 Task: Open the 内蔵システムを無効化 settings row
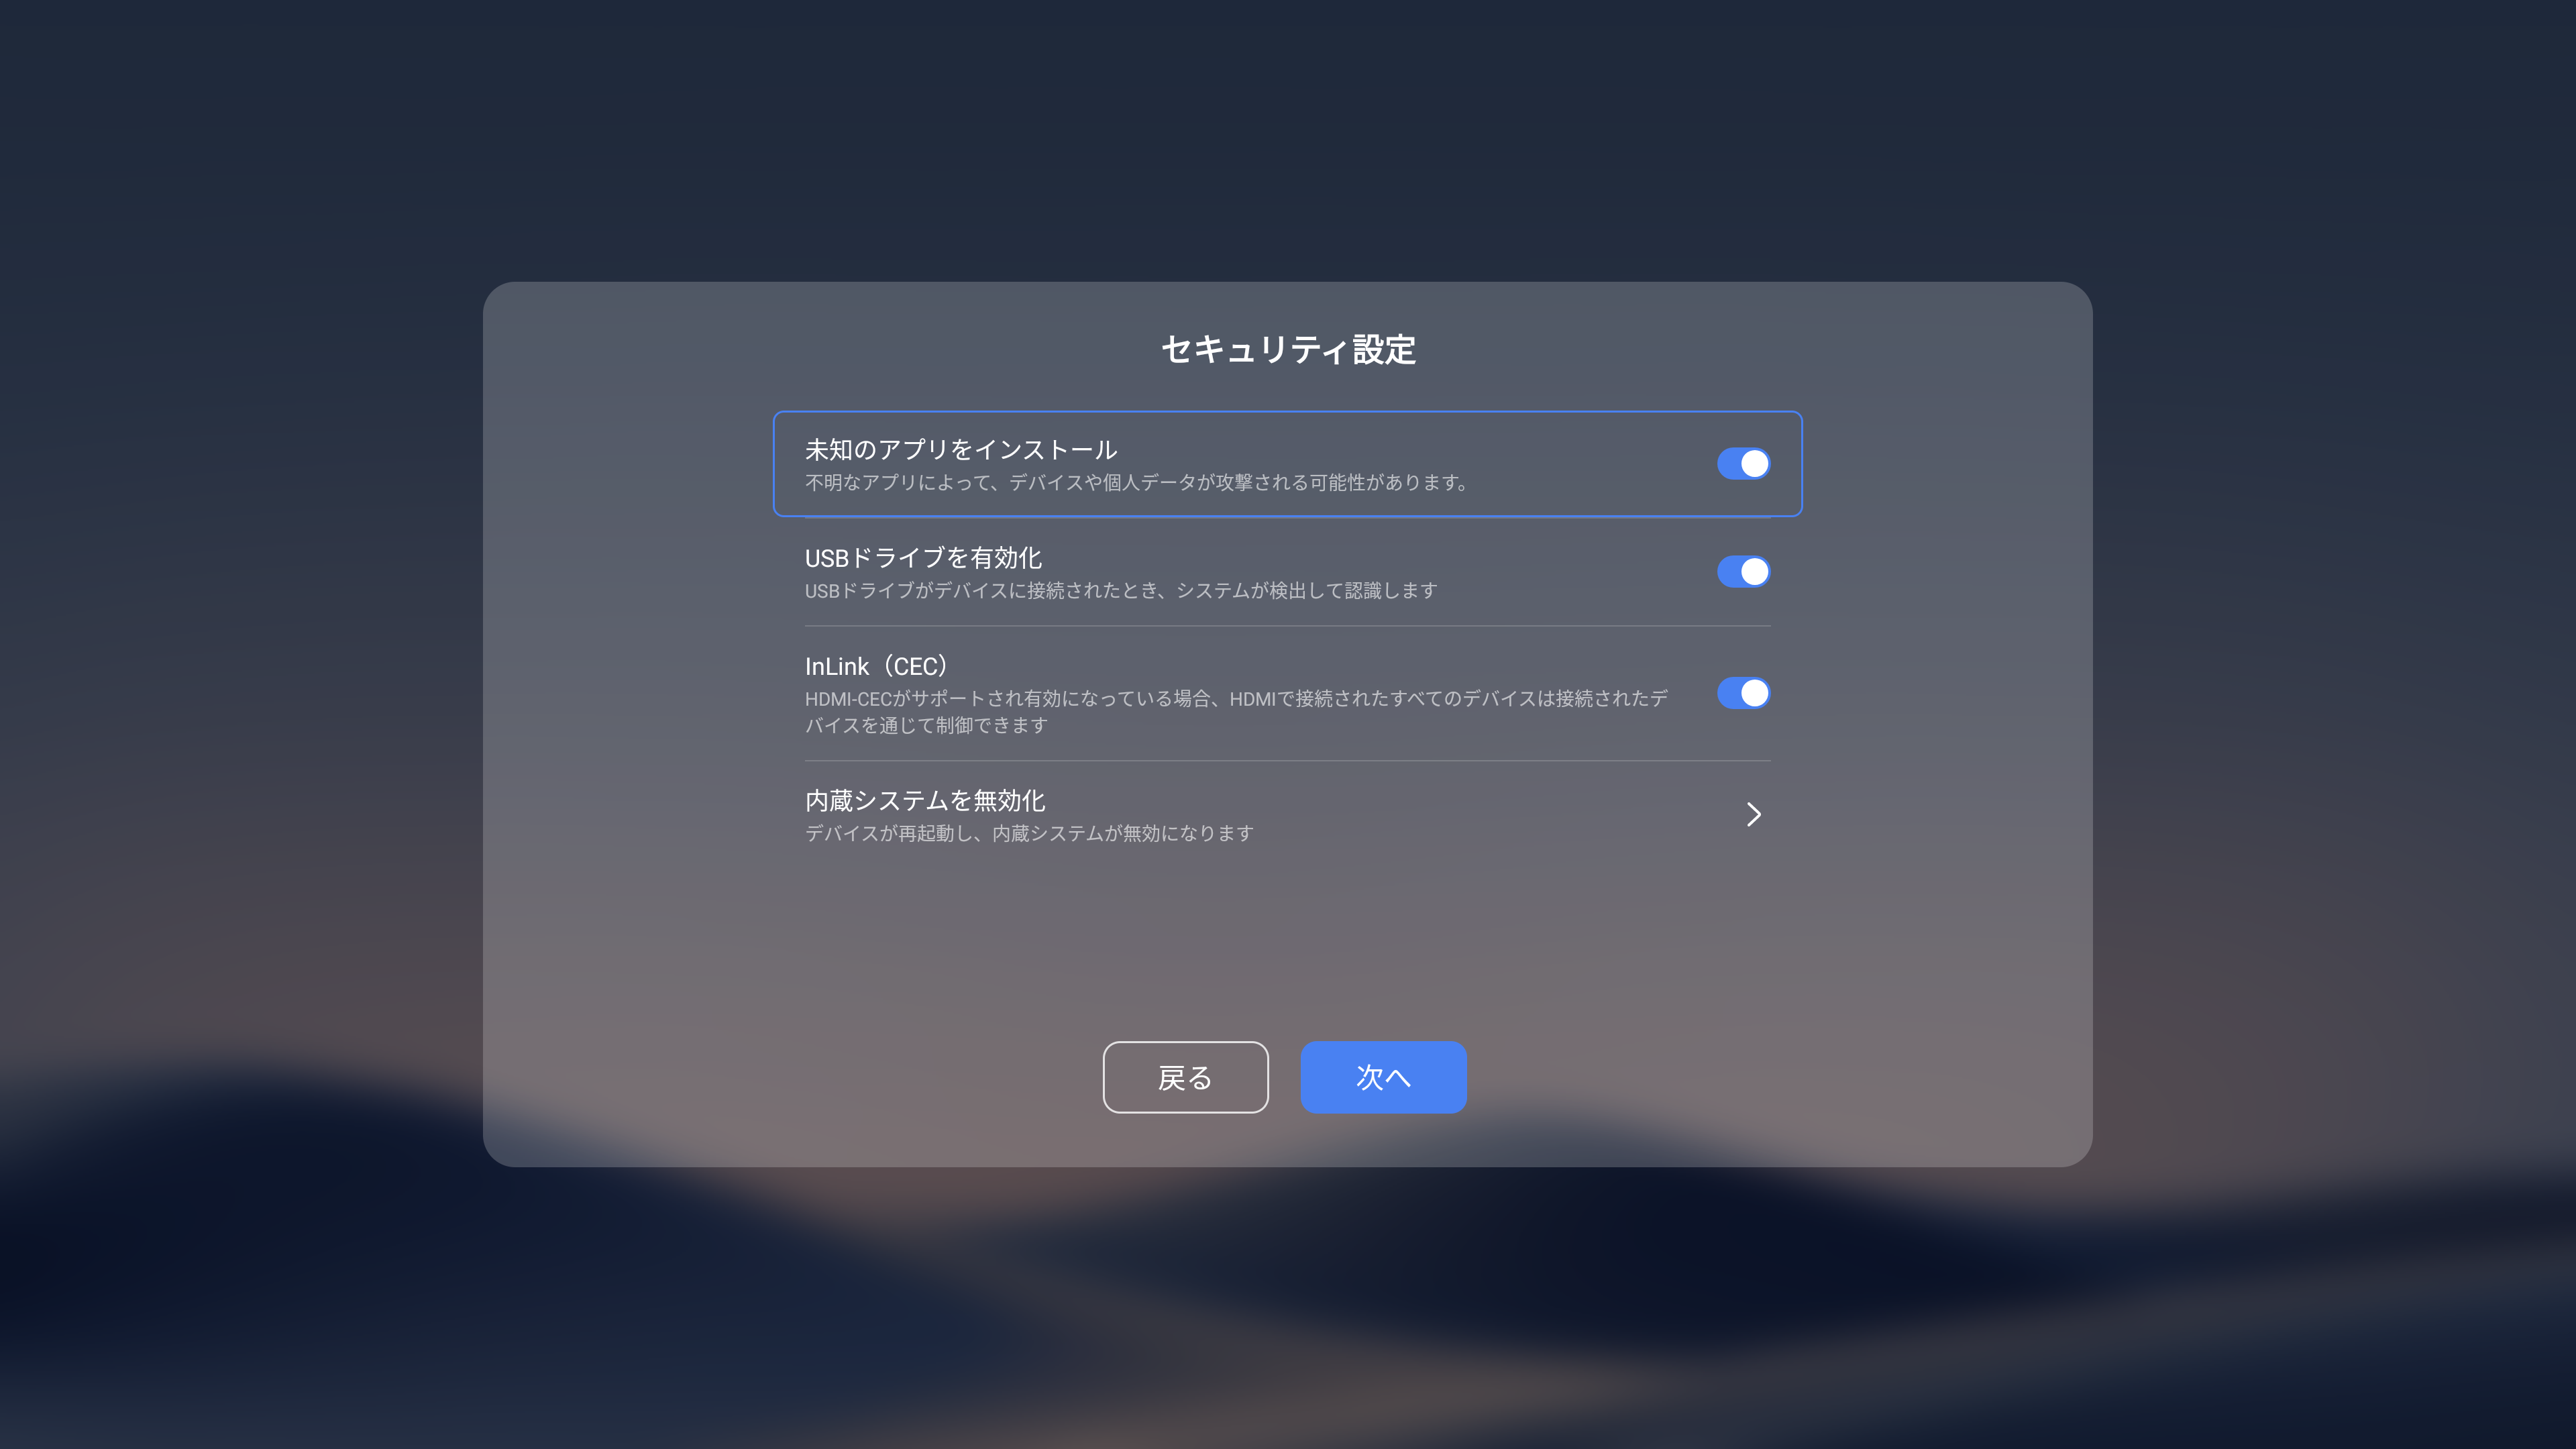click(x=1287, y=815)
